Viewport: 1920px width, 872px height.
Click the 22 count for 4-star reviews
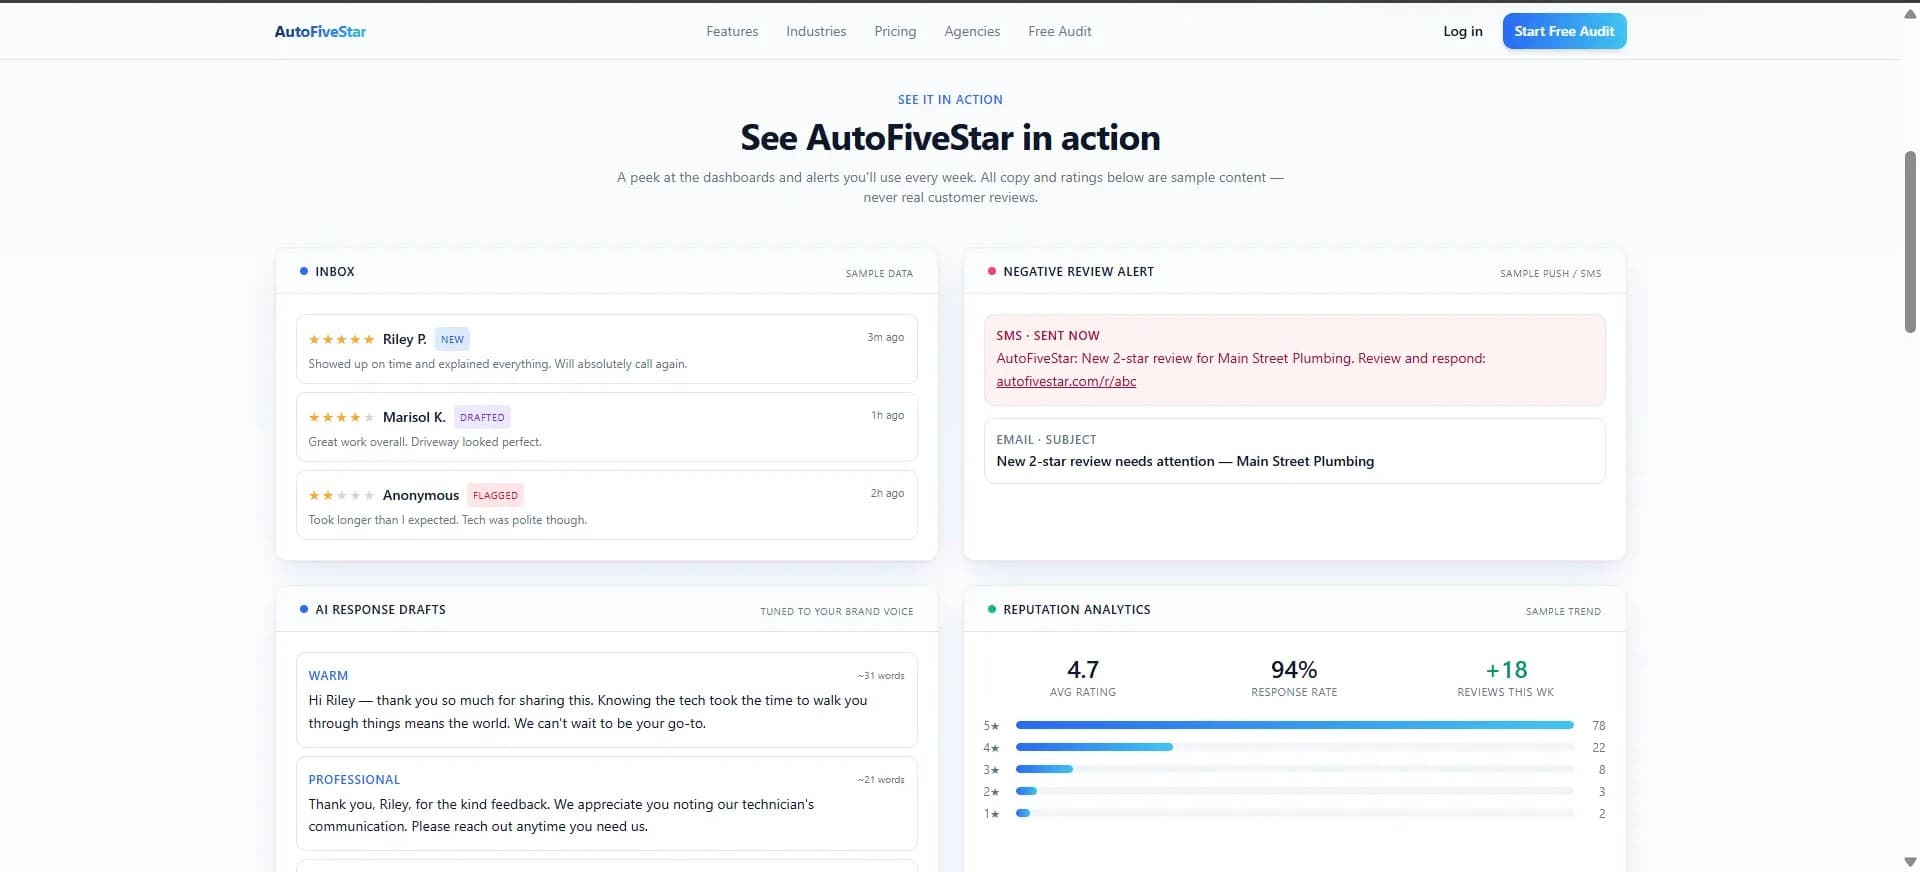(x=1598, y=748)
